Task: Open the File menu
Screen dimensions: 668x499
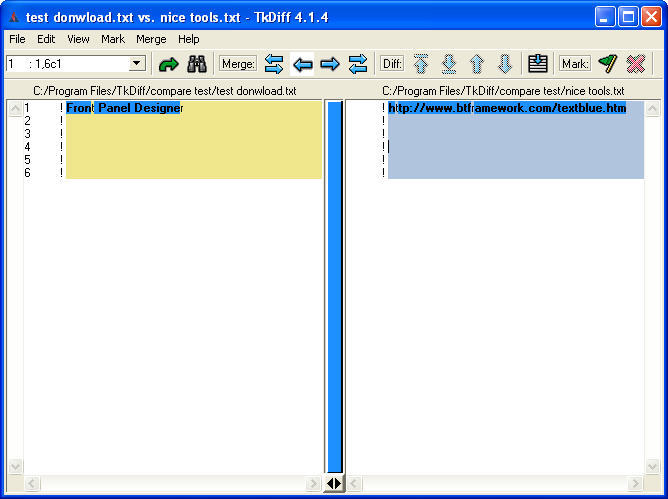Action: [17, 39]
